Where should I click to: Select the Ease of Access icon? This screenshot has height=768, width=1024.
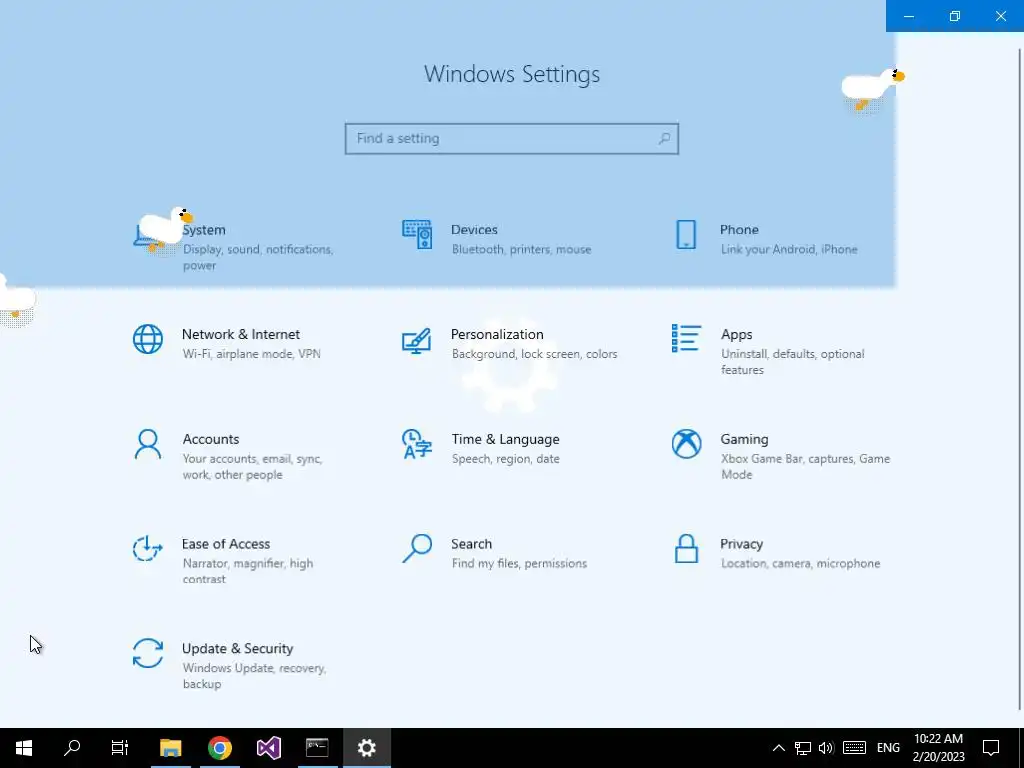pyautogui.click(x=148, y=549)
